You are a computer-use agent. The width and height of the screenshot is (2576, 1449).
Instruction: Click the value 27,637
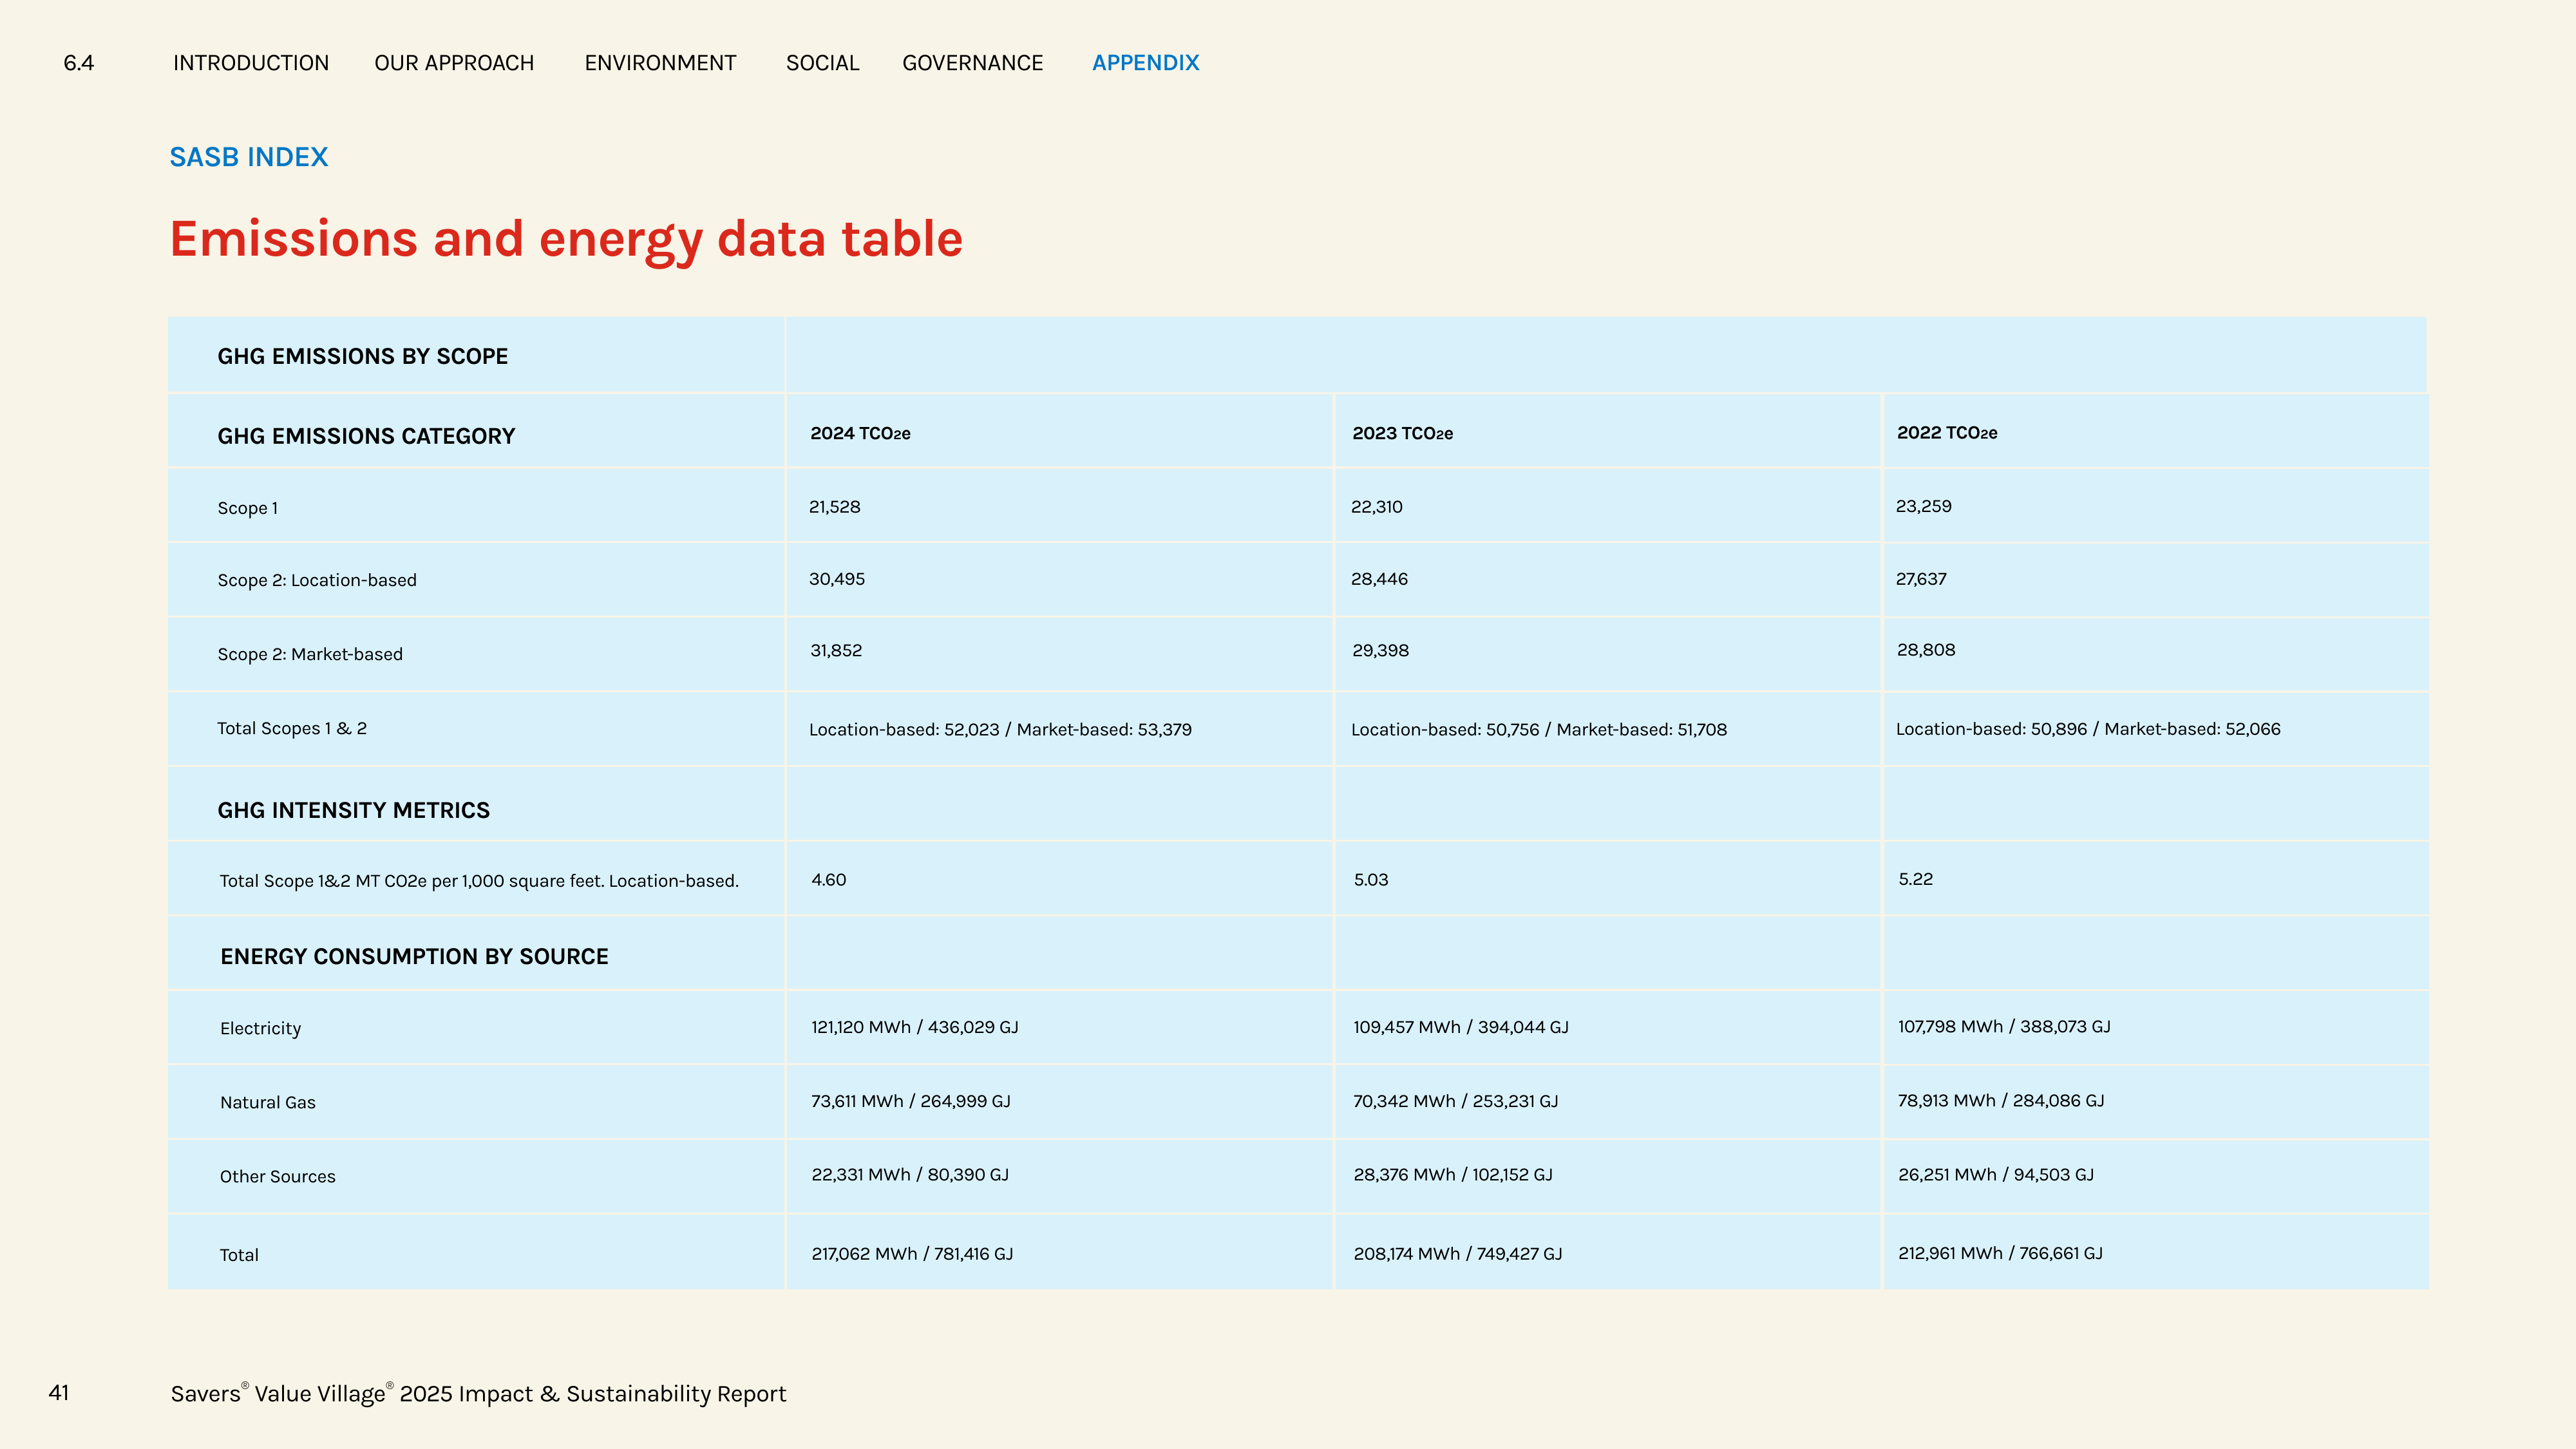pos(1921,579)
